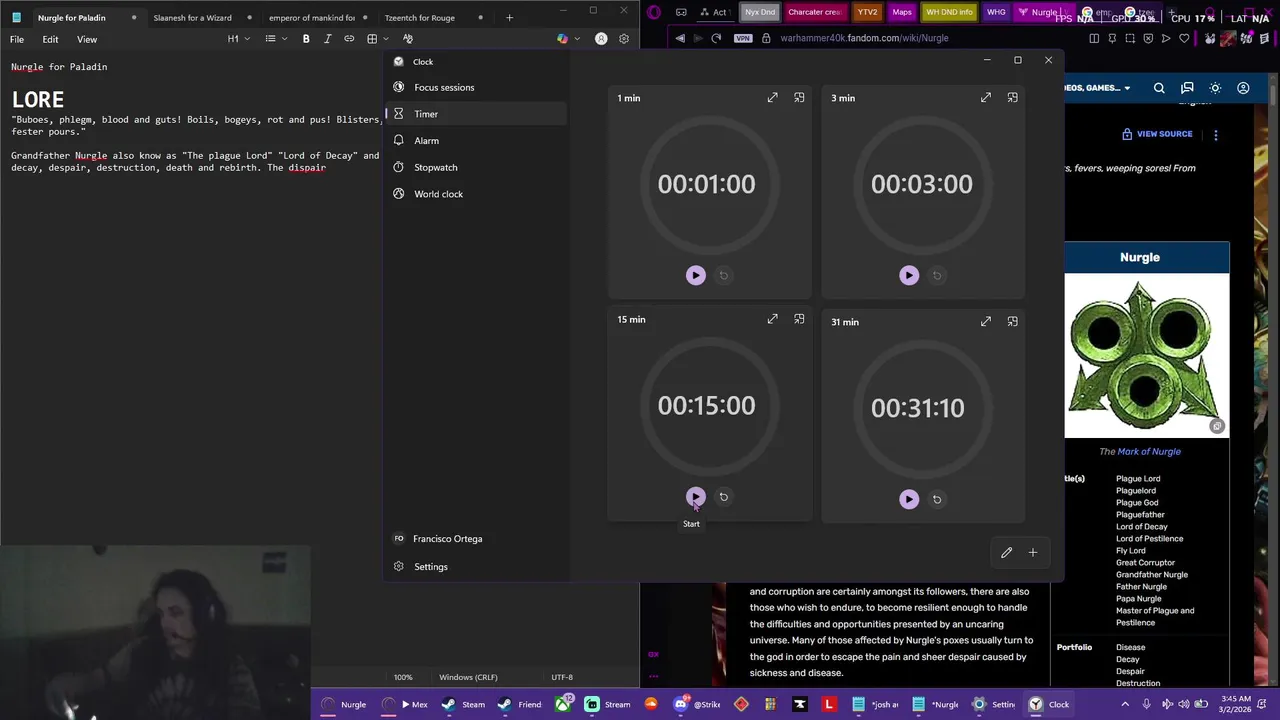Open Francisco Ortega account entry
Image resolution: width=1280 pixels, height=720 pixels.
478,539
